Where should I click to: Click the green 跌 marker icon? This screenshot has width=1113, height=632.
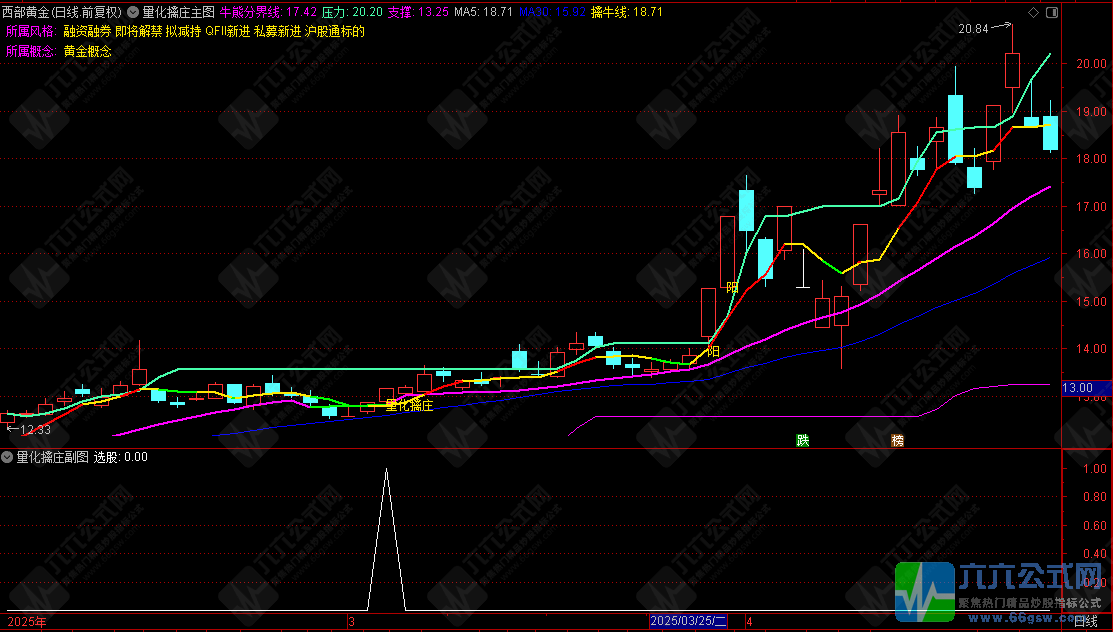[803, 440]
